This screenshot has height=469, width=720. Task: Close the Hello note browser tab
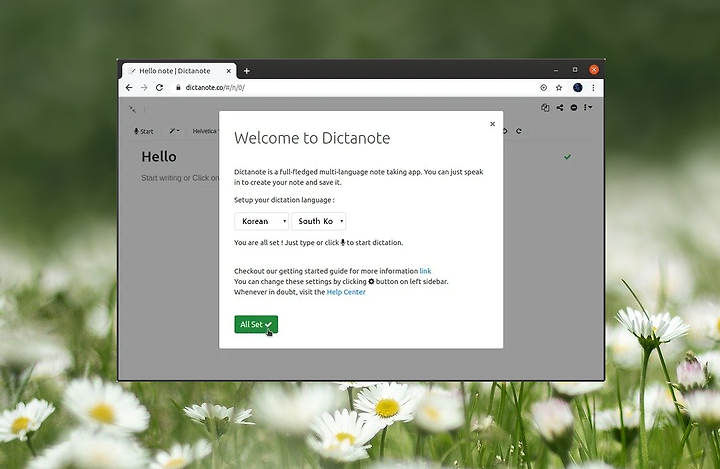click(x=229, y=71)
